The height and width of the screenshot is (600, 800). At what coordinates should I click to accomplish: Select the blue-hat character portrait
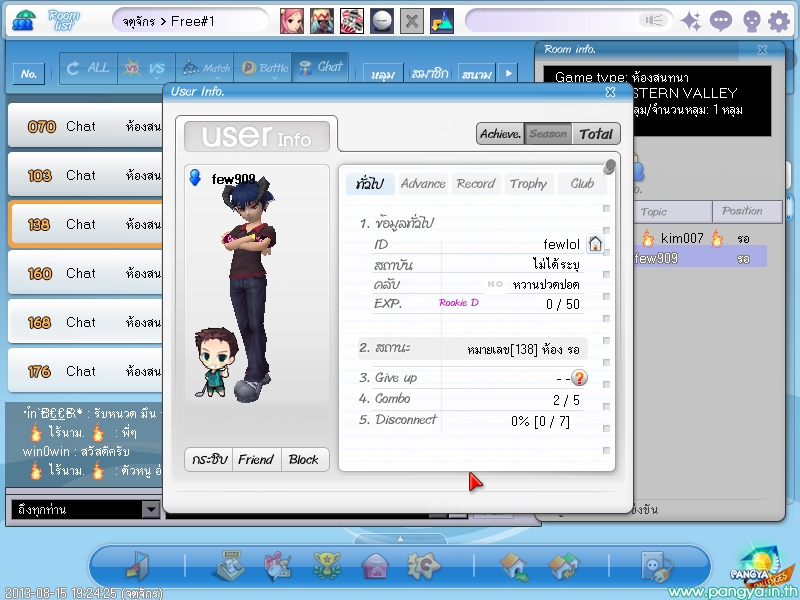point(322,21)
